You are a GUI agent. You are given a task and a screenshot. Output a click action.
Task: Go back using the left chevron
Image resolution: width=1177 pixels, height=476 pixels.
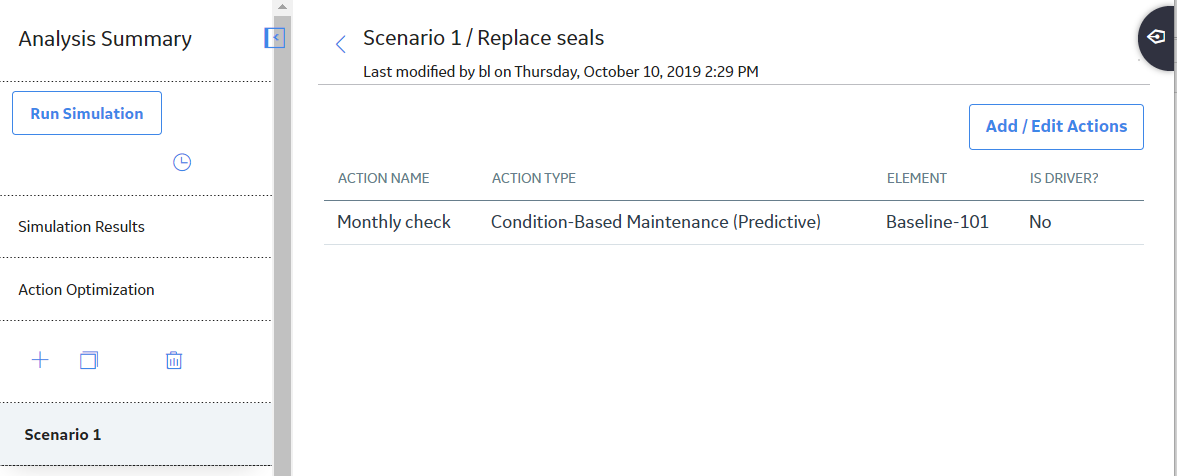point(341,44)
